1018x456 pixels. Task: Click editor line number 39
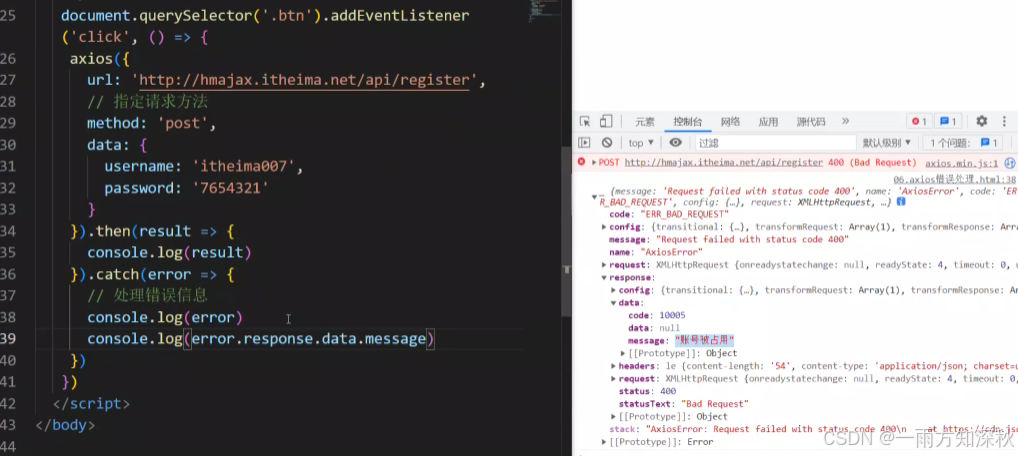coord(8,338)
